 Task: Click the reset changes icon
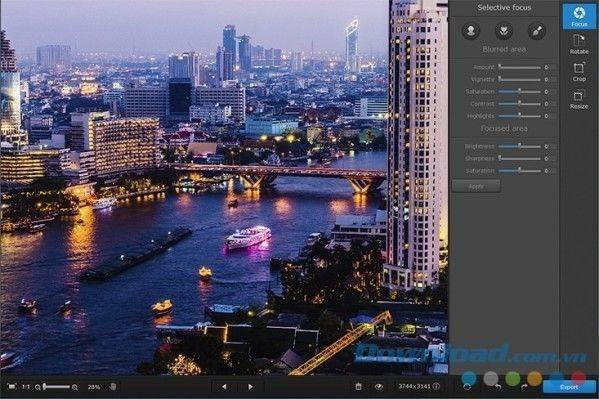pos(467,387)
